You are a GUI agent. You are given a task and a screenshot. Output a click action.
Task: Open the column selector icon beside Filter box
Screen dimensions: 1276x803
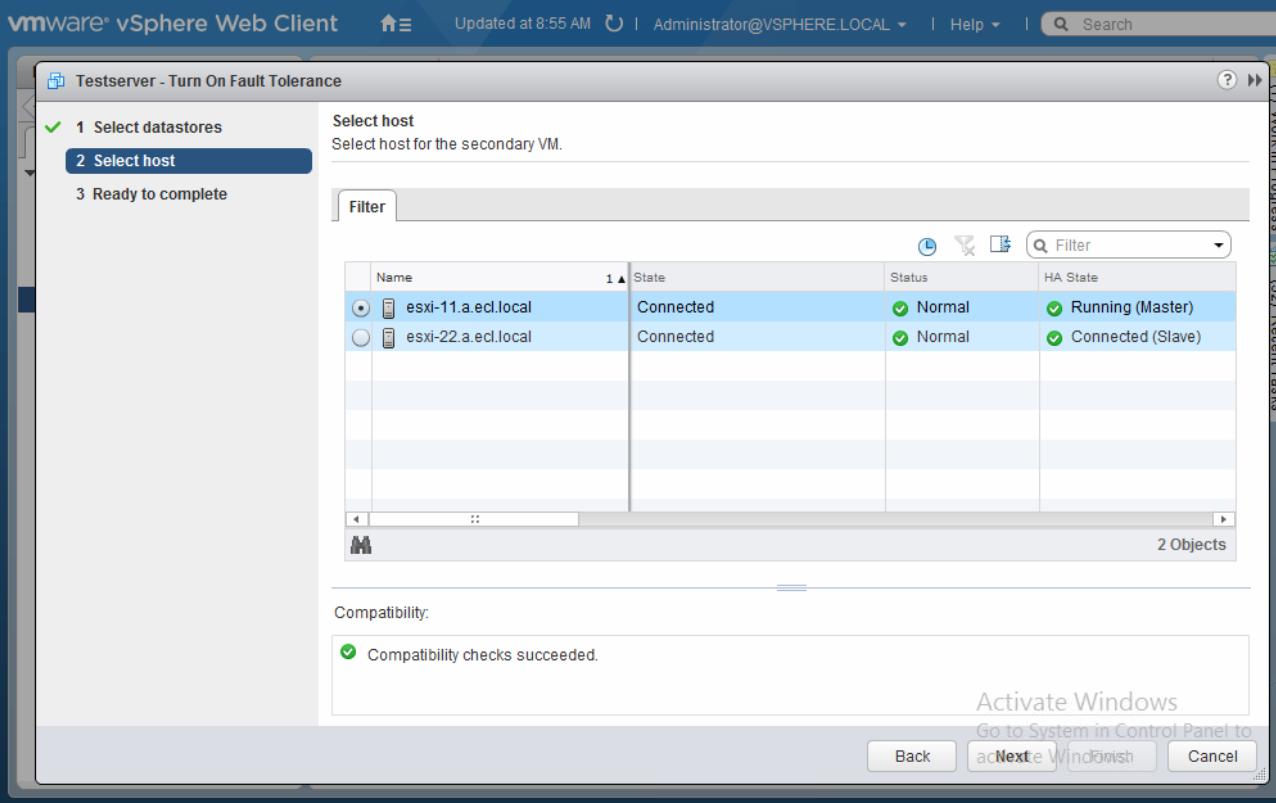[x=1000, y=244]
